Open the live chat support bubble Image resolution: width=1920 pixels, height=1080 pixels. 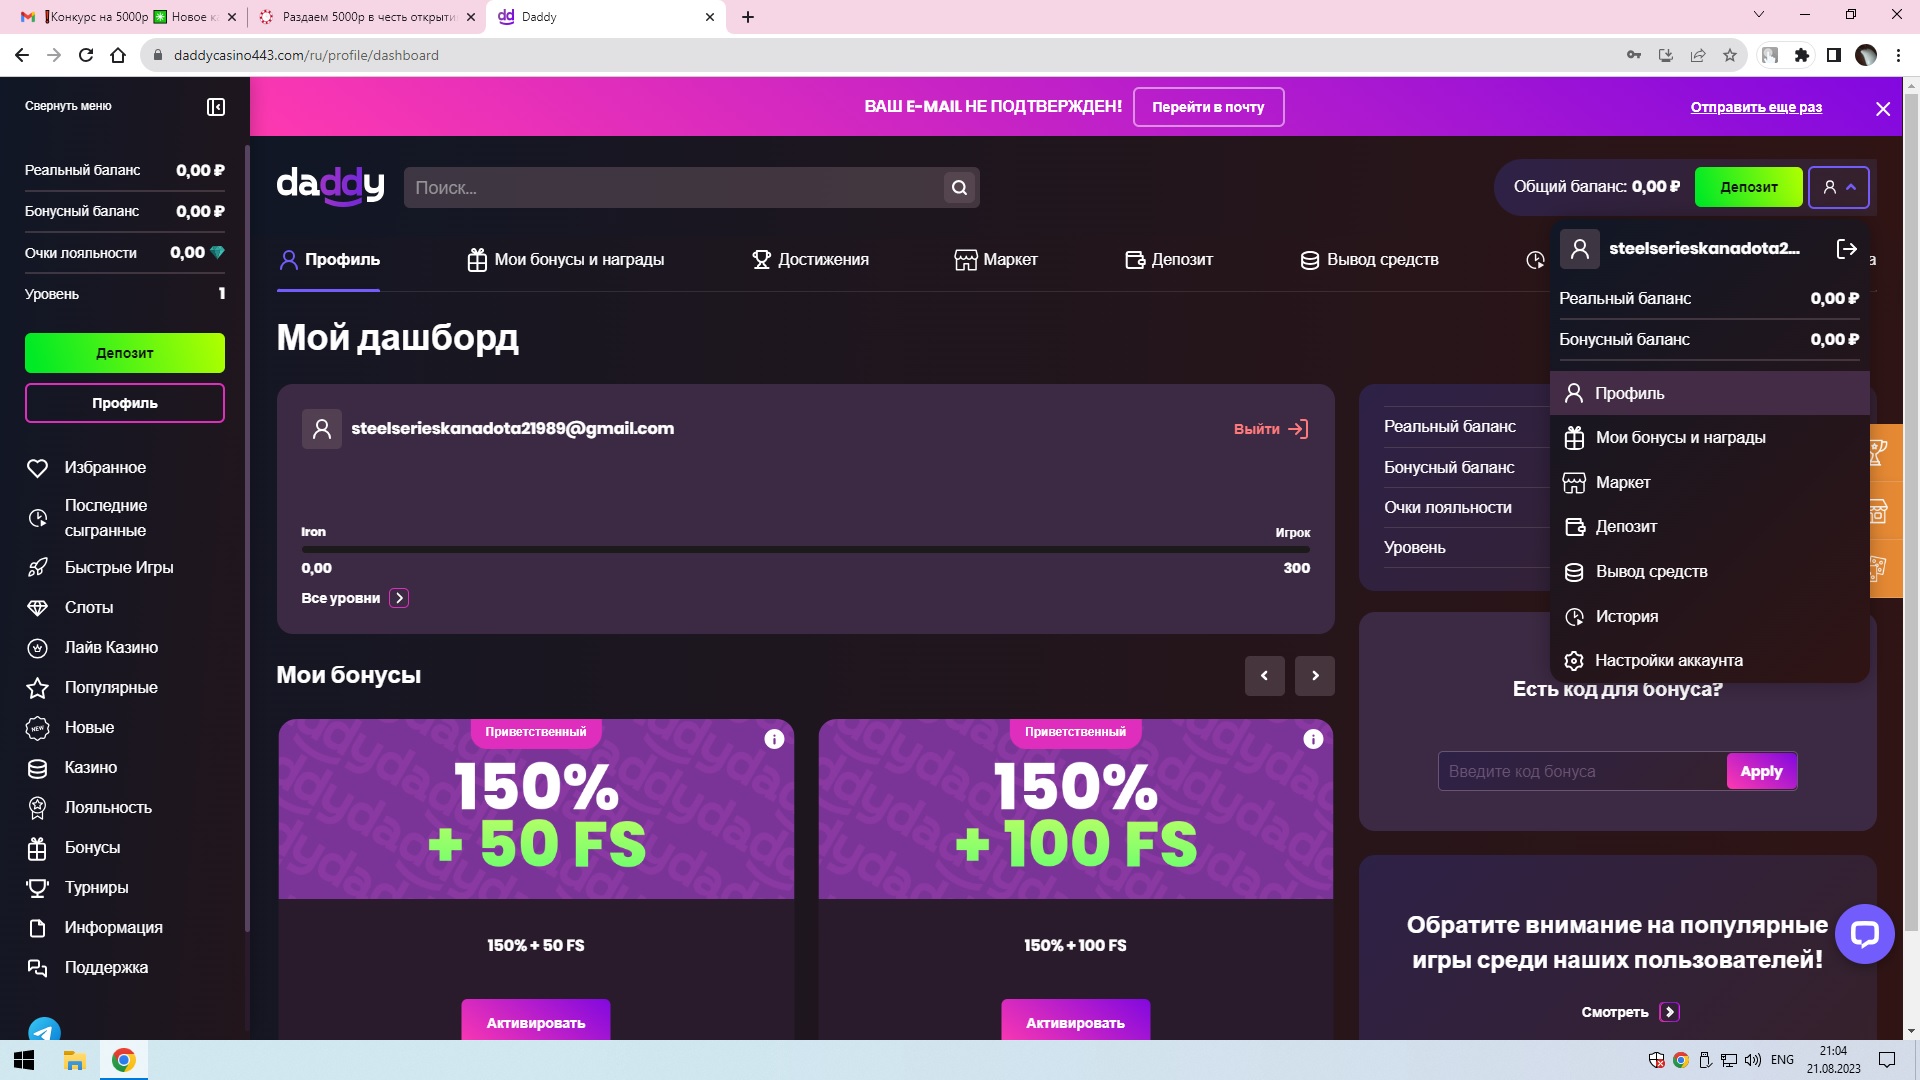(x=1865, y=934)
